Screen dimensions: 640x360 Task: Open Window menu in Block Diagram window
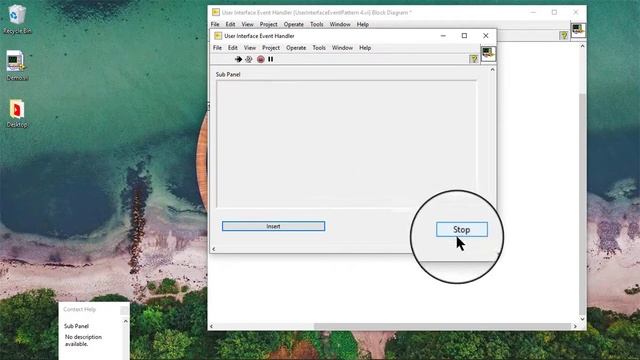340,24
